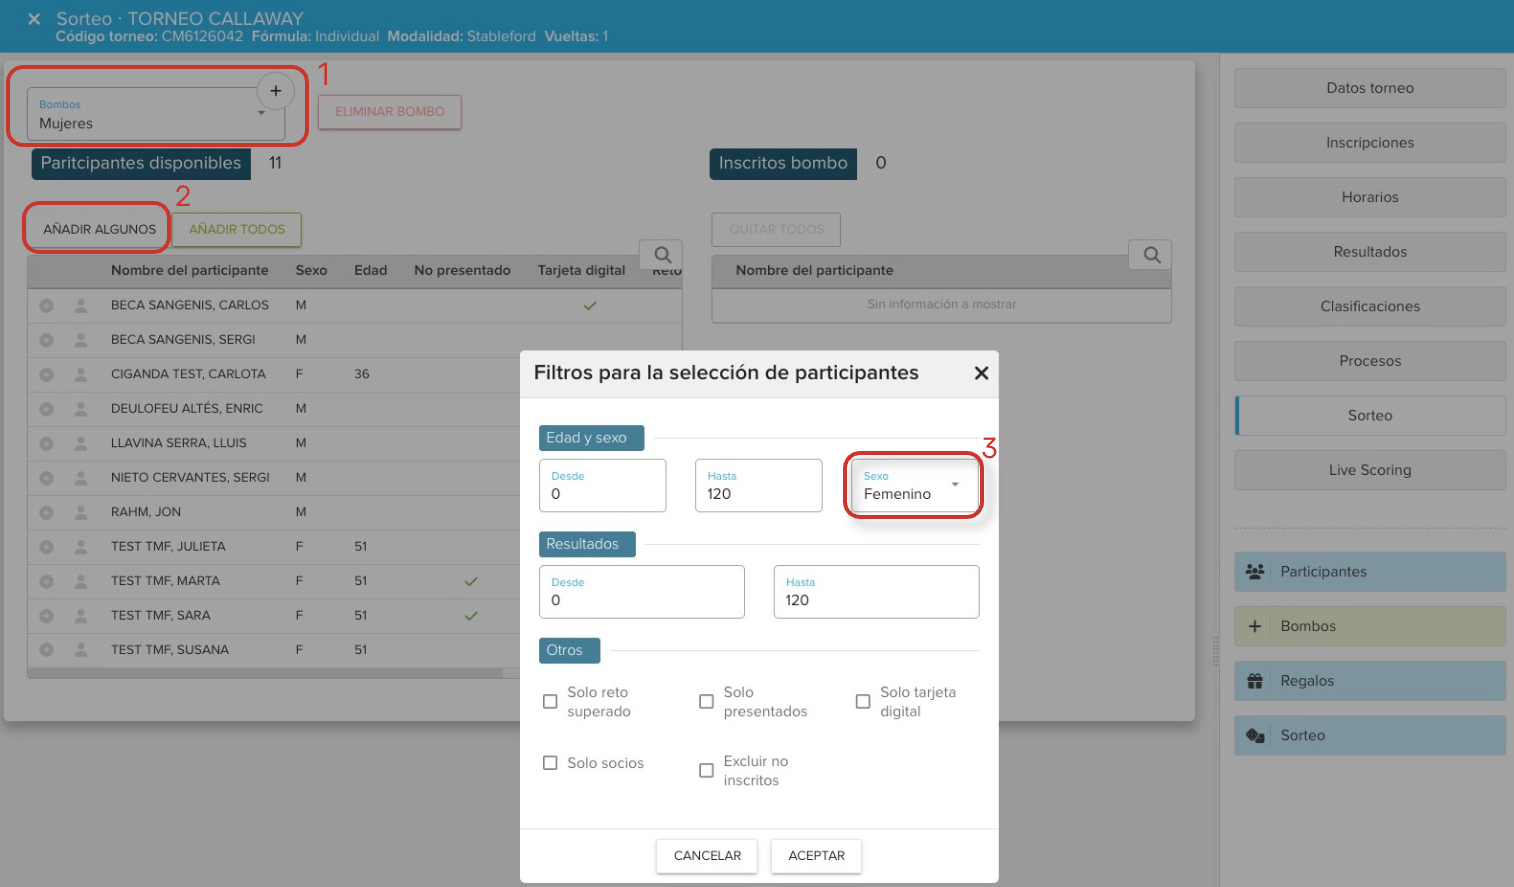Image resolution: width=1514 pixels, height=887 pixels.
Task: Open the Sexo dropdown set to Femenino
Action: tap(912, 486)
